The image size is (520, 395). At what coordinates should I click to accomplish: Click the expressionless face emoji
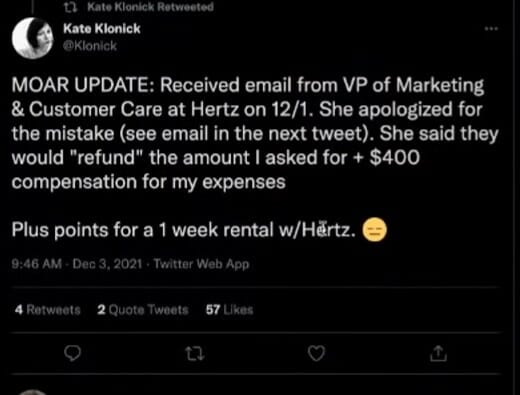point(374,229)
